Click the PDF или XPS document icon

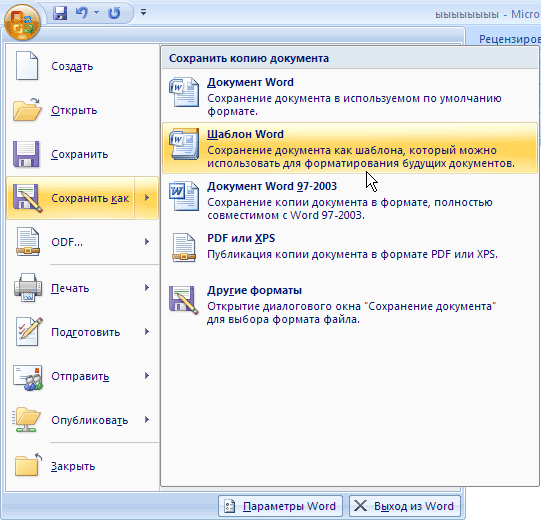point(184,248)
